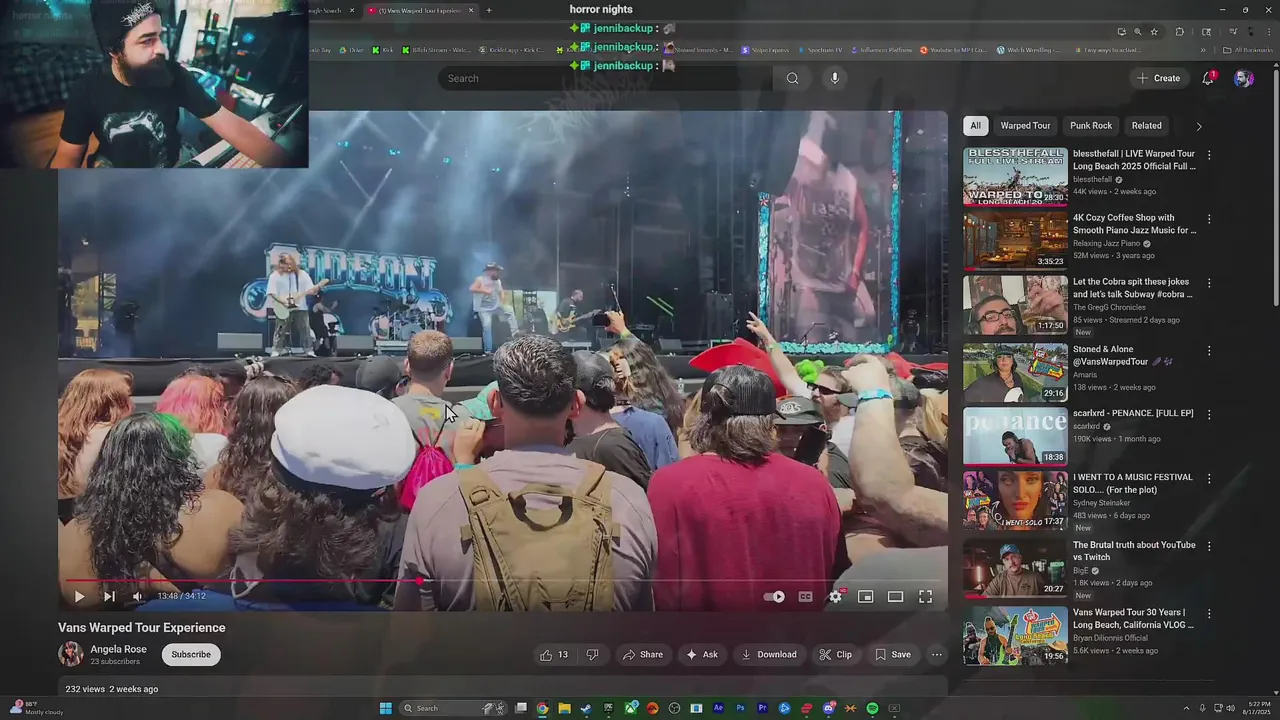Image resolution: width=1280 pixels, height=720 pixels.
Task: Open All Bookmarks folder
Action: pyautogui.click(x=1248, y=50)
